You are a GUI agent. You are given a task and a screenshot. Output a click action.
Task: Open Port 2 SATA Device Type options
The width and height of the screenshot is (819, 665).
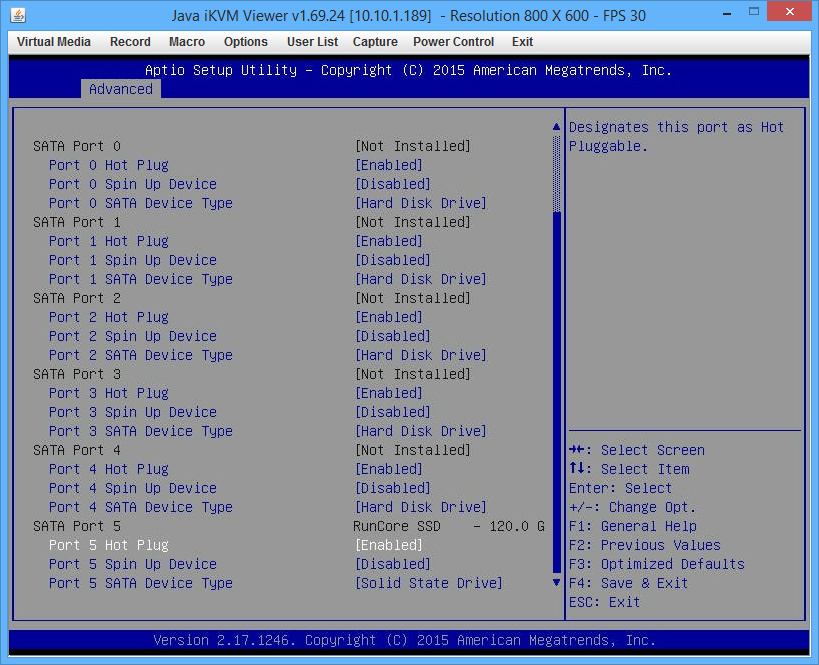click(420, 355)
